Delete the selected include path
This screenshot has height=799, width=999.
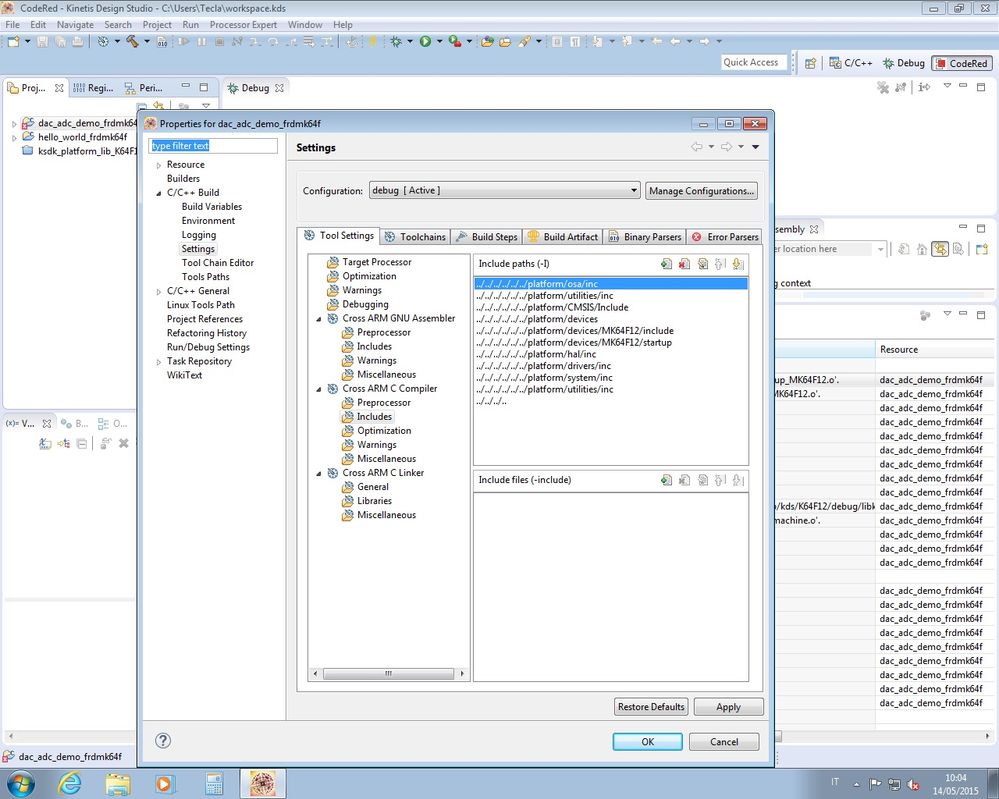pyautogui.click(x=684, y=264)
